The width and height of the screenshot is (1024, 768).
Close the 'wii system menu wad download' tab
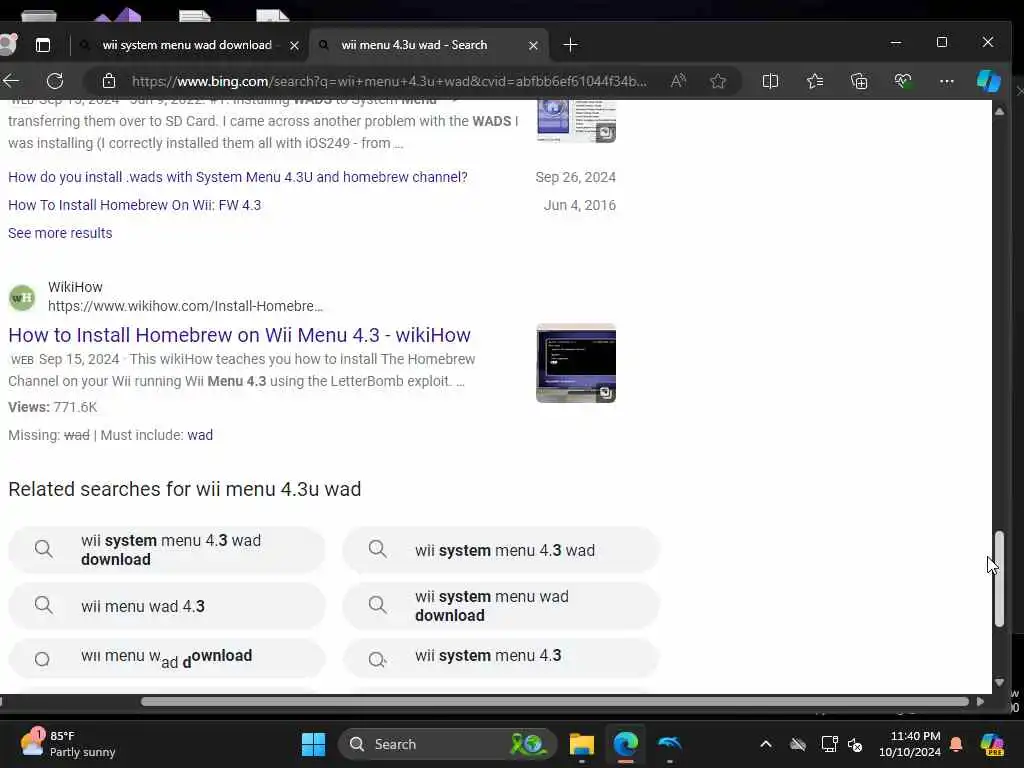coord(294,46)
